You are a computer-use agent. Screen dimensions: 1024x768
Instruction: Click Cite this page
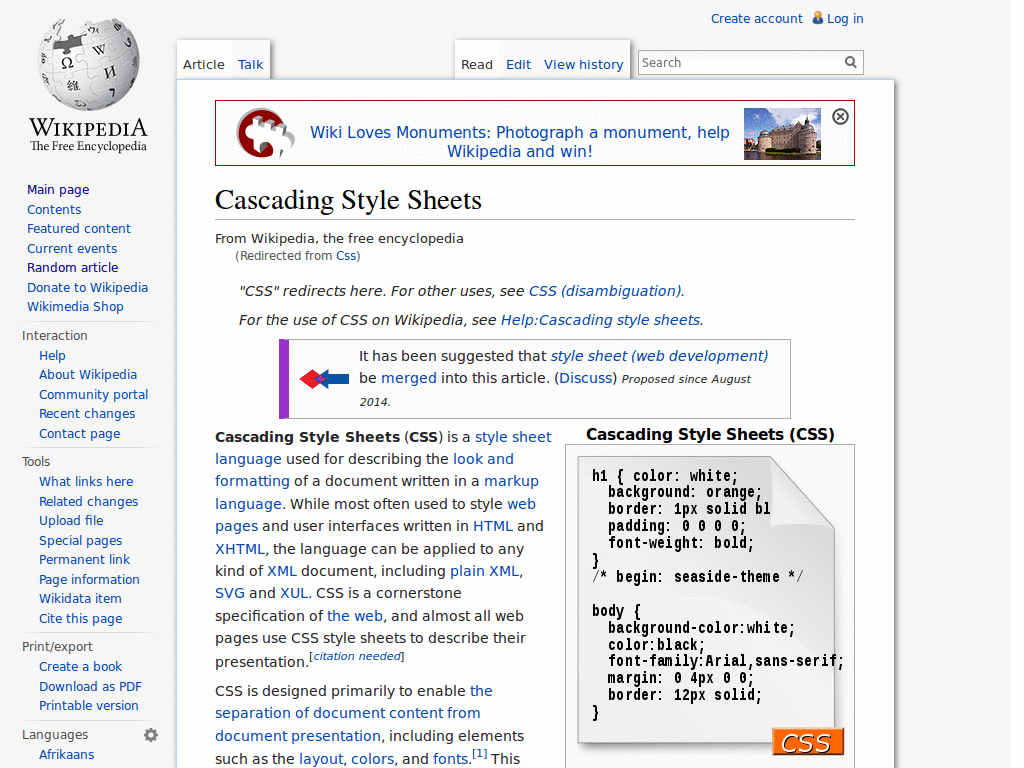tap(80, 619)
